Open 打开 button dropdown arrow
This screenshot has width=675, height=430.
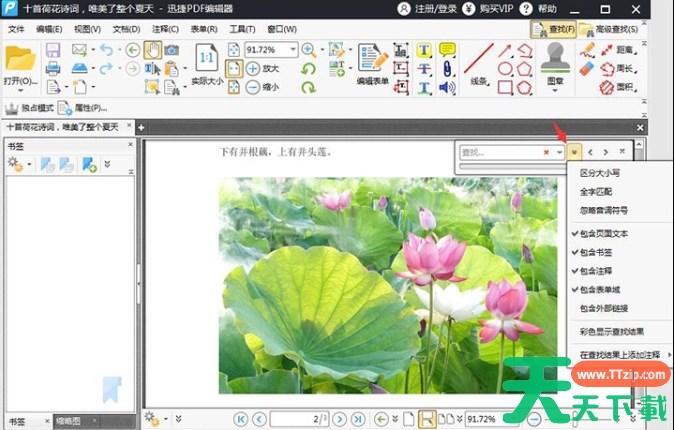[x=20, y=90]
